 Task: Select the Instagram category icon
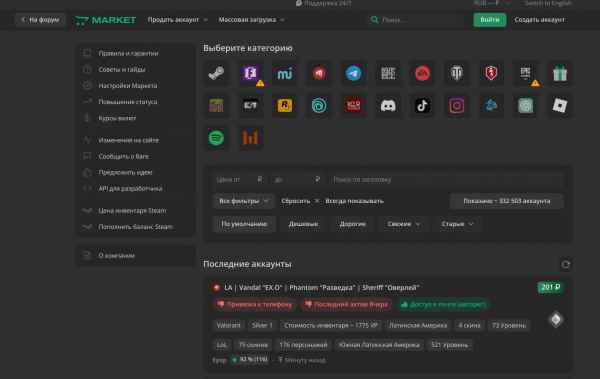(x=457, y=105)
